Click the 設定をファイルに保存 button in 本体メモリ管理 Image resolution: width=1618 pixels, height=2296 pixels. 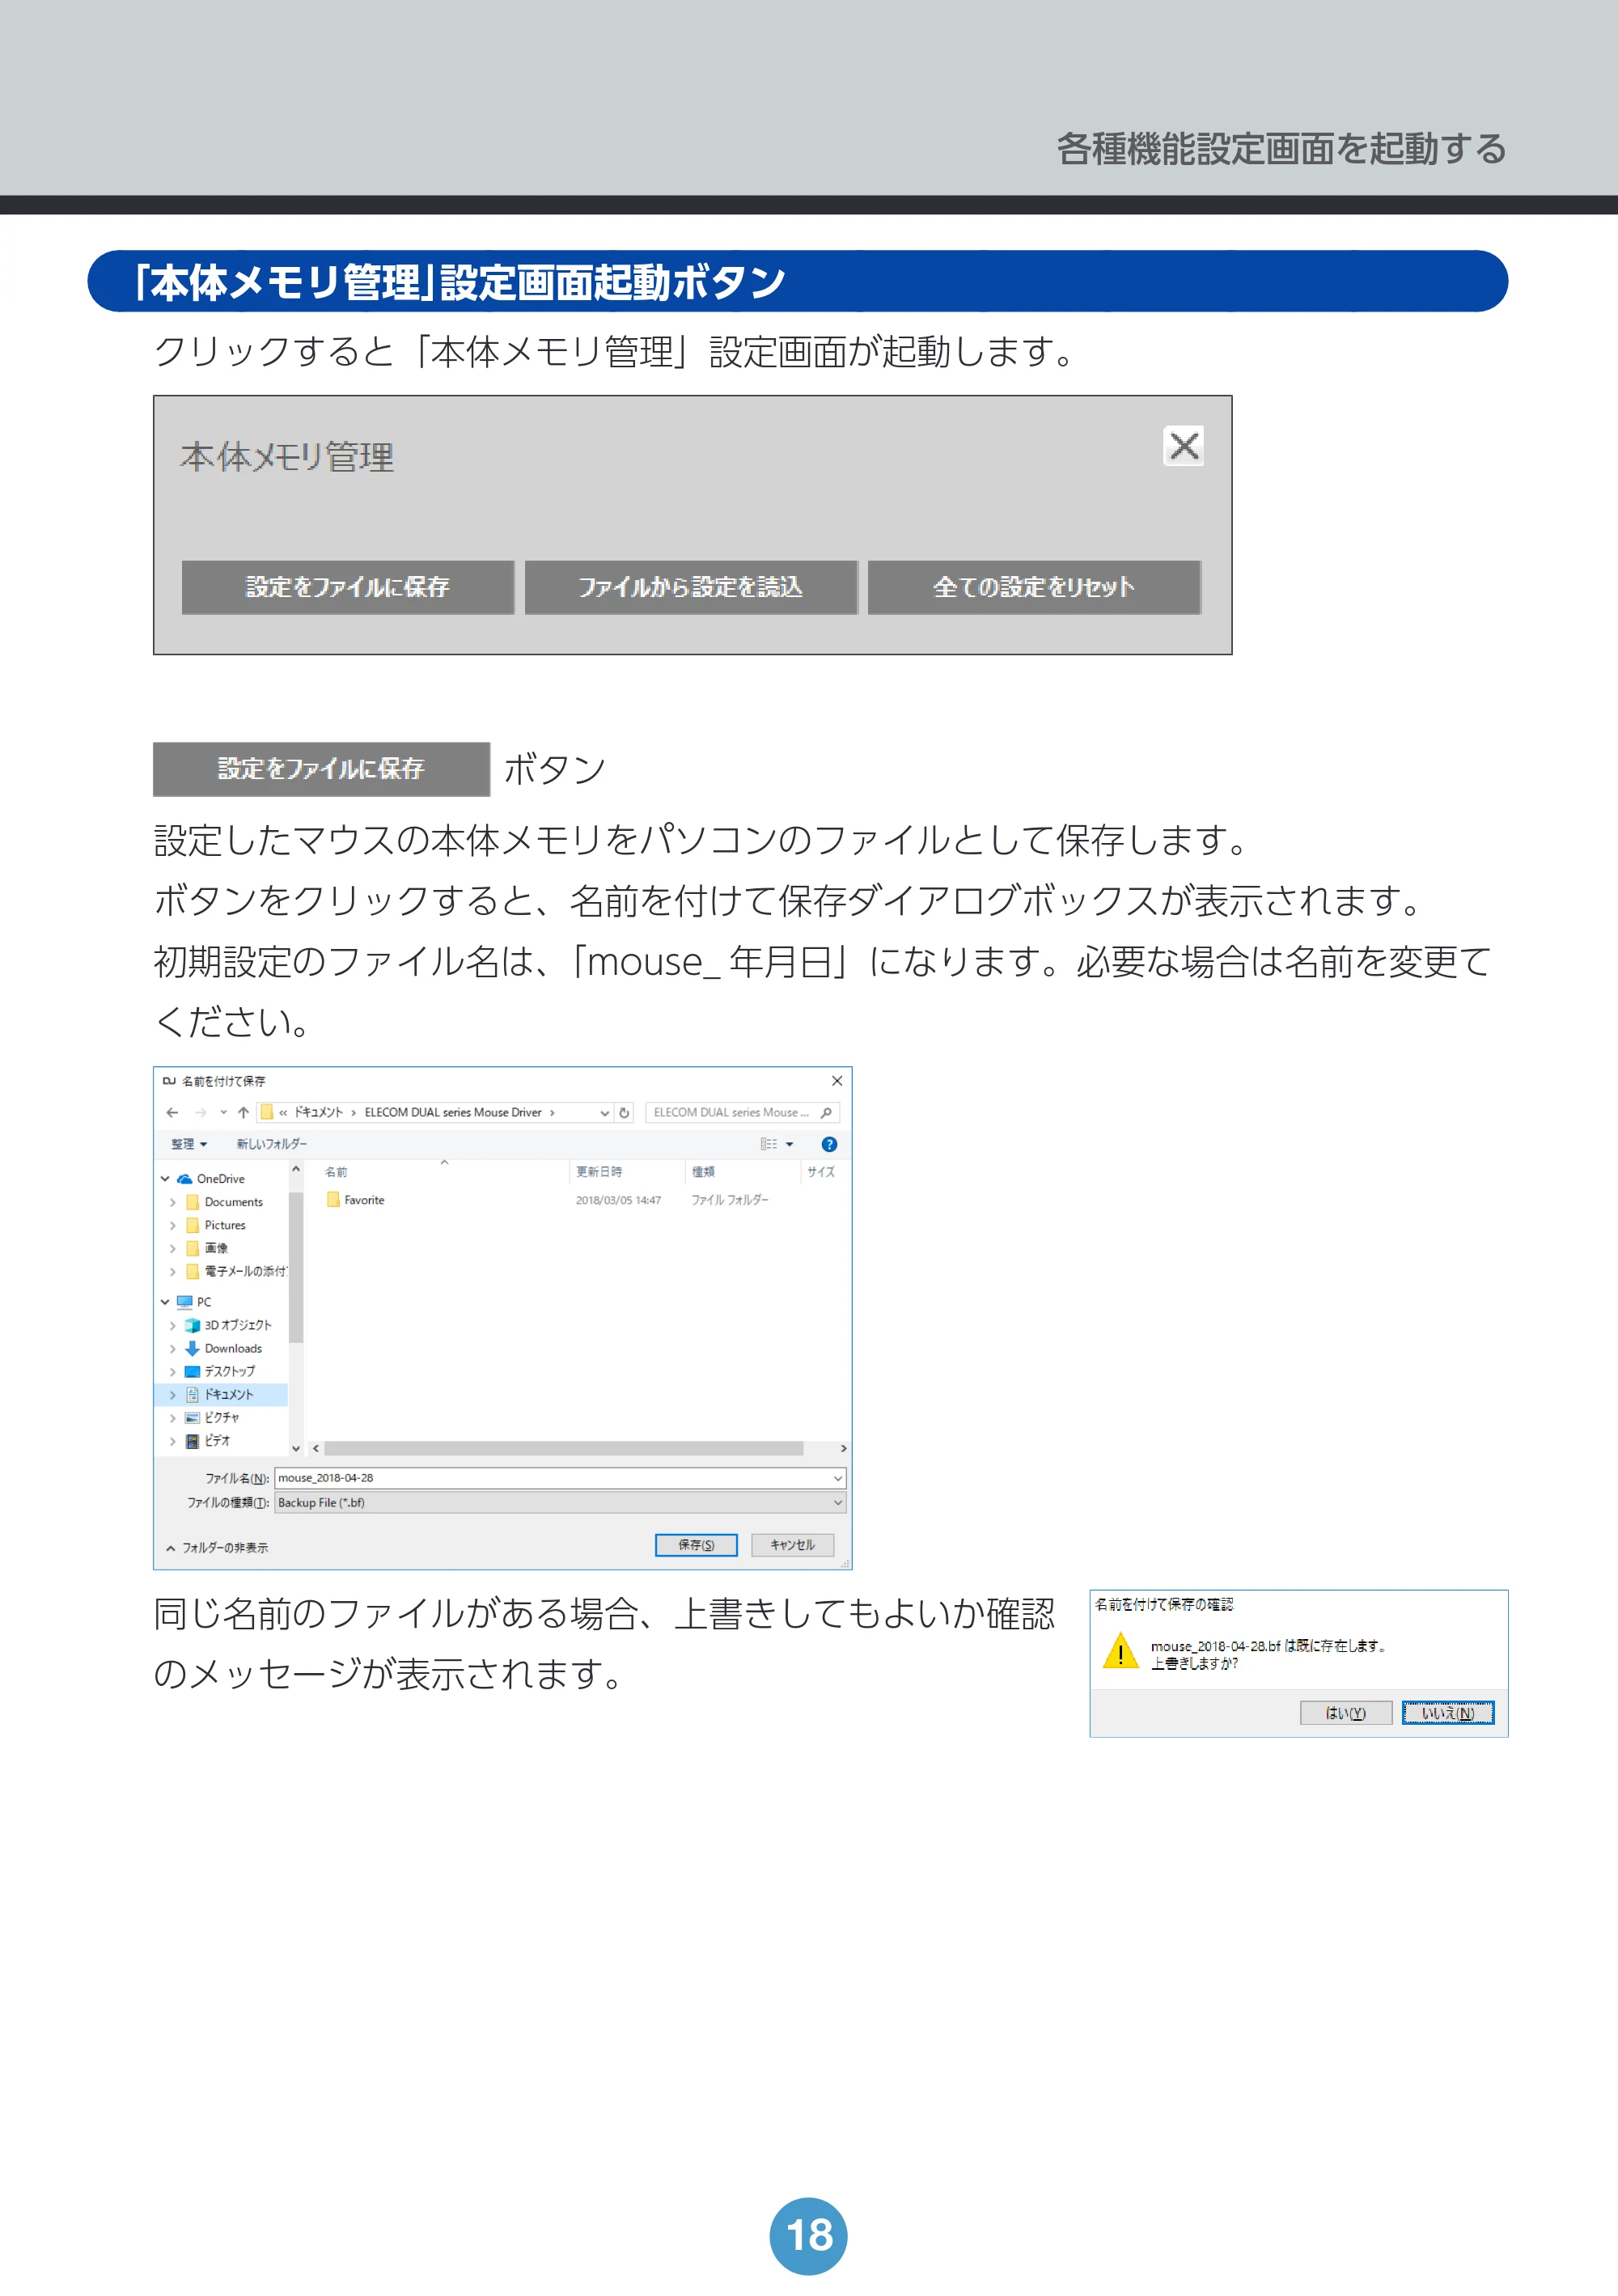pos(347,587)
